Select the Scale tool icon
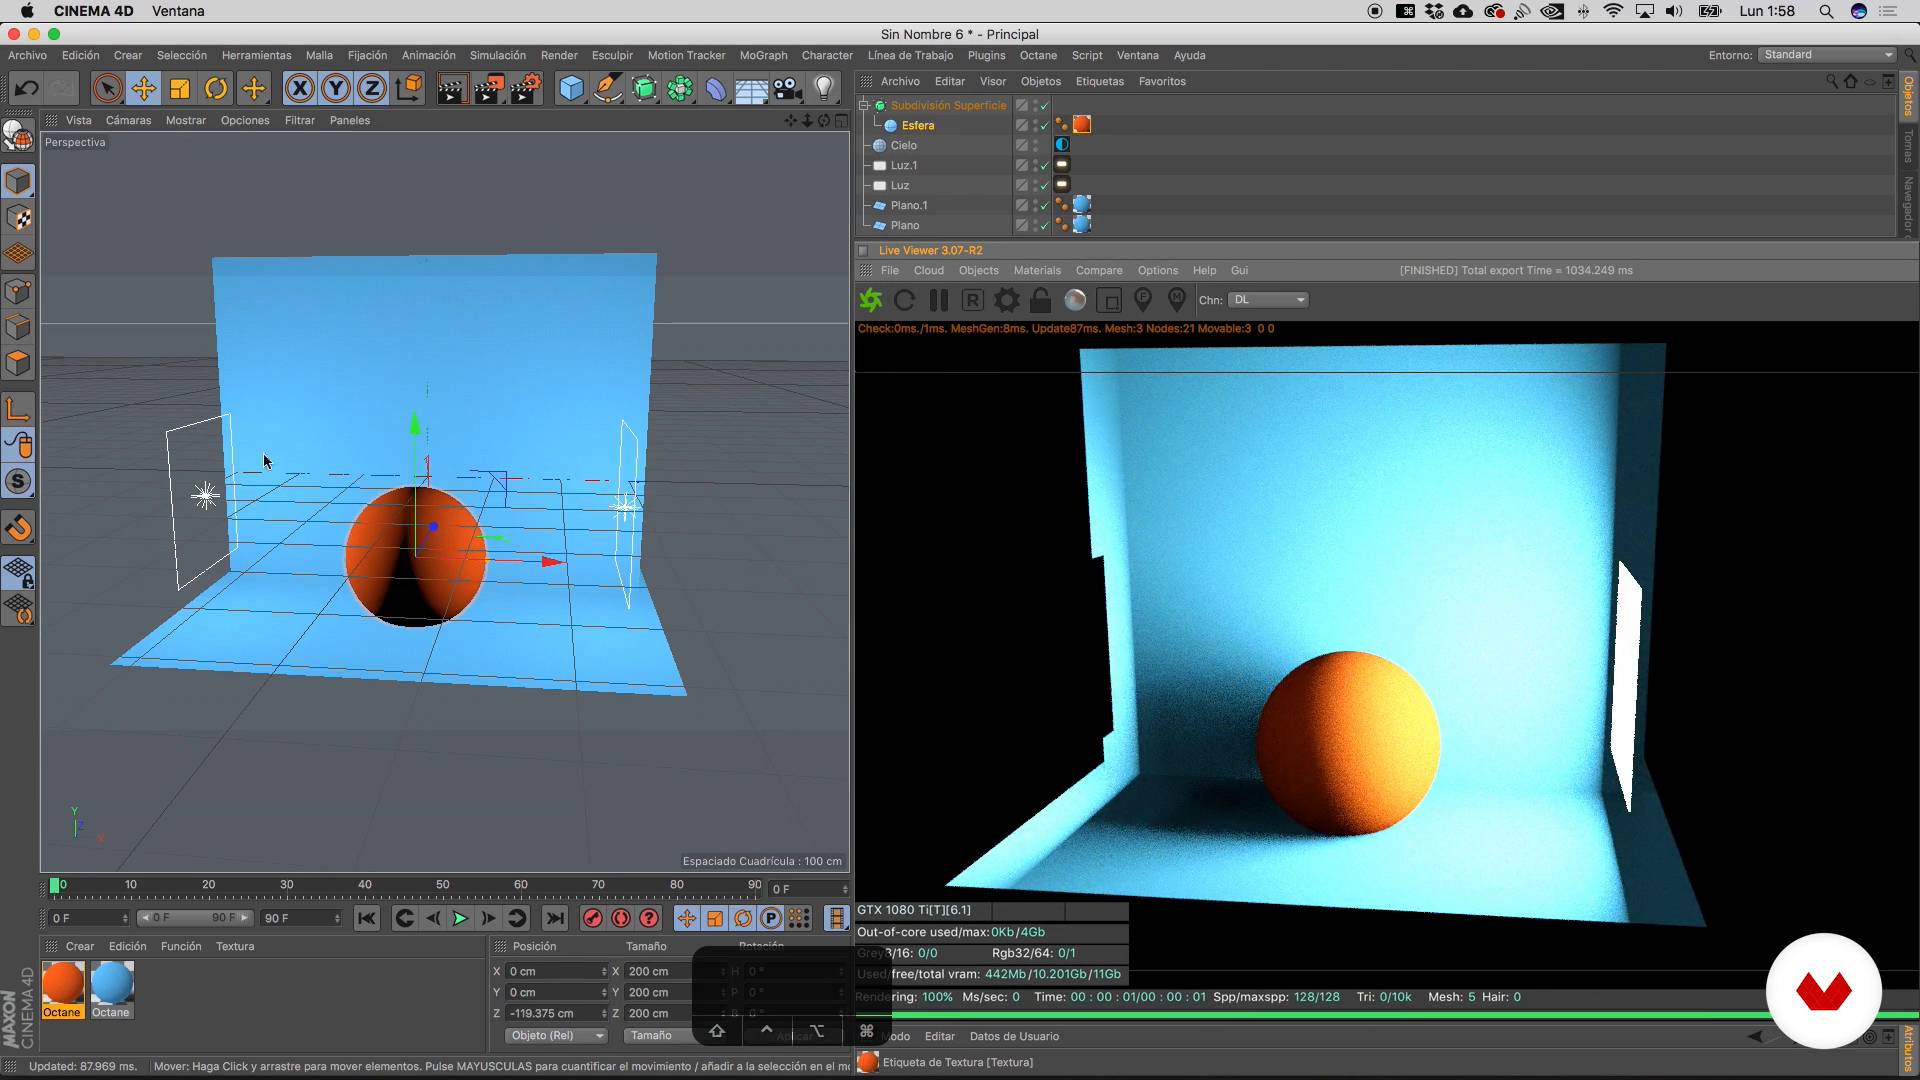 point(179,88)
